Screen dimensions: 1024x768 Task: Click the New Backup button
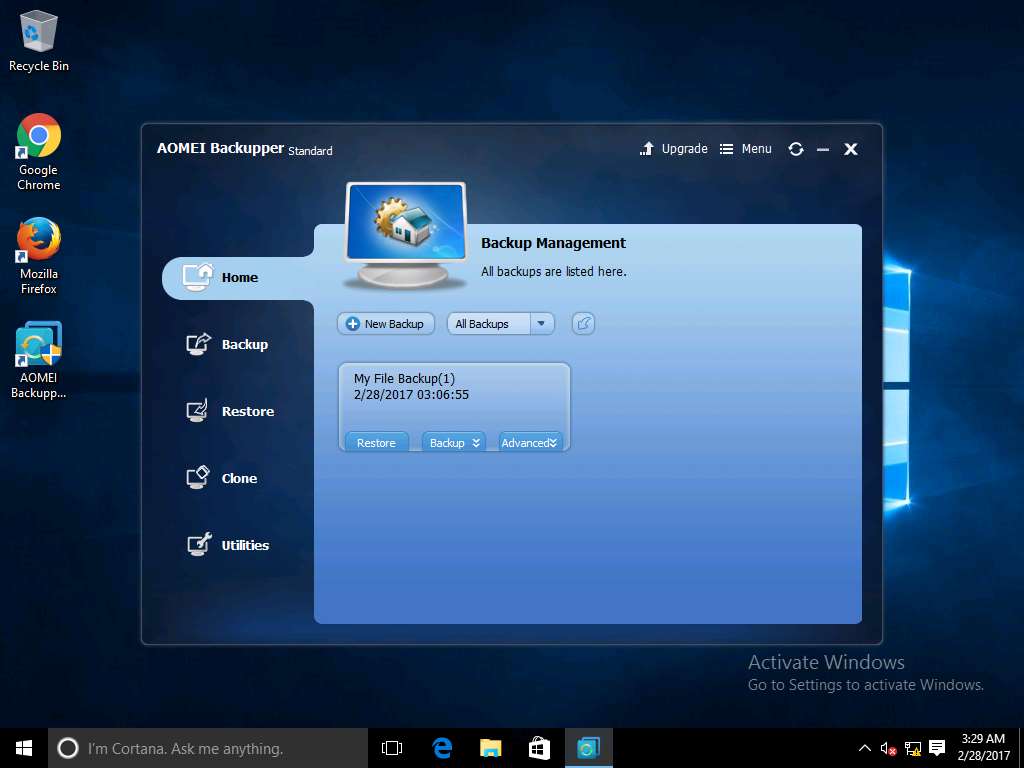[386, 324]
